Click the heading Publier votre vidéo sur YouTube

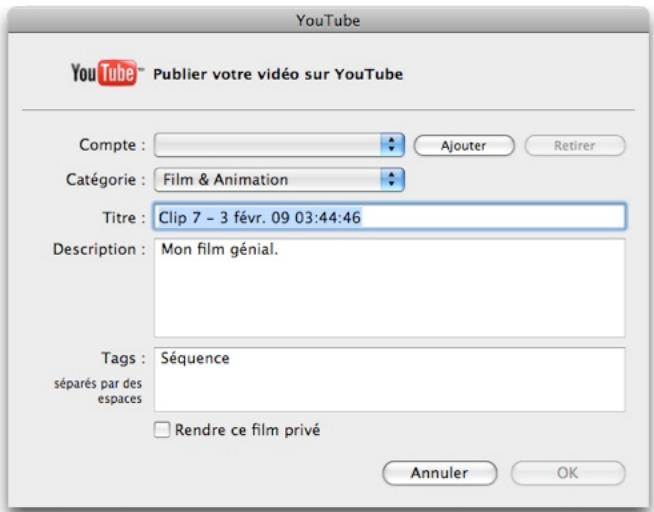[x=278, y=74]
